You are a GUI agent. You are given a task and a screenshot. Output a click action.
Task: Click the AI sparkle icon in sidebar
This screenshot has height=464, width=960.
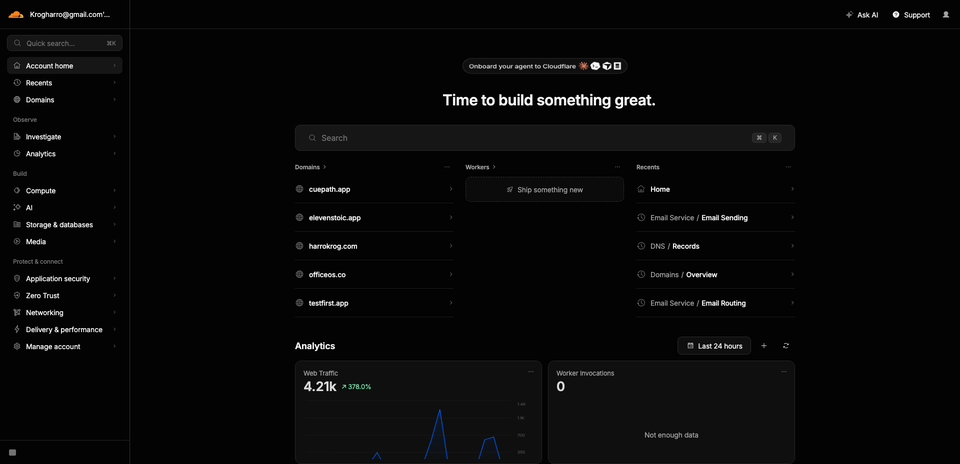click(17, 208)
